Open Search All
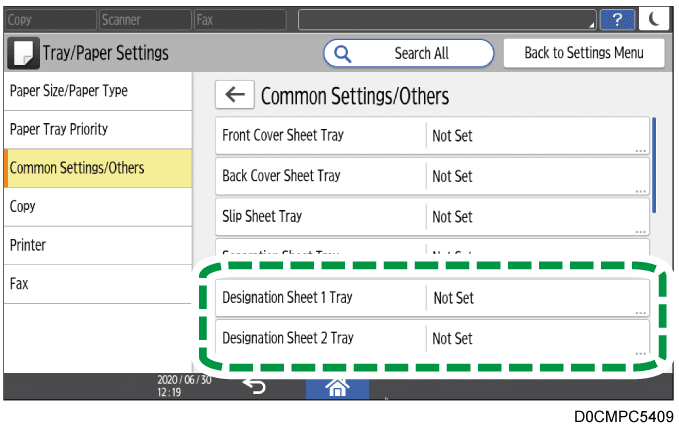679x427 pixels. (408, 53)
